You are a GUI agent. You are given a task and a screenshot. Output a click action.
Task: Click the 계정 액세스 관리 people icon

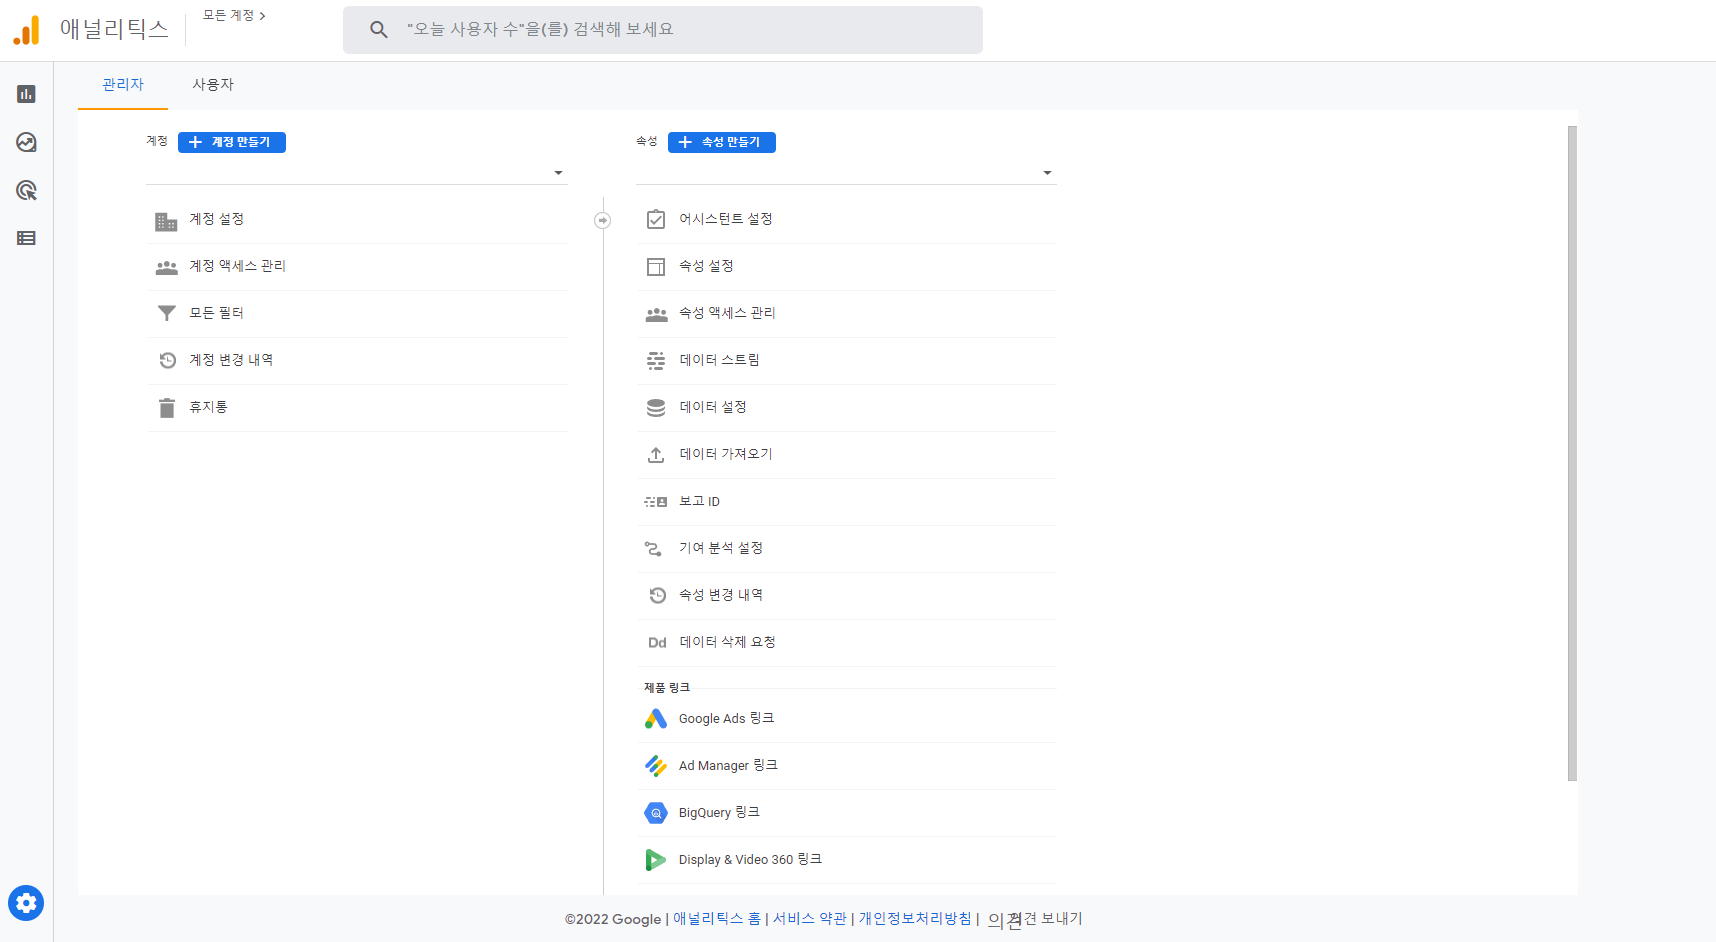click(x=166, y=268)
